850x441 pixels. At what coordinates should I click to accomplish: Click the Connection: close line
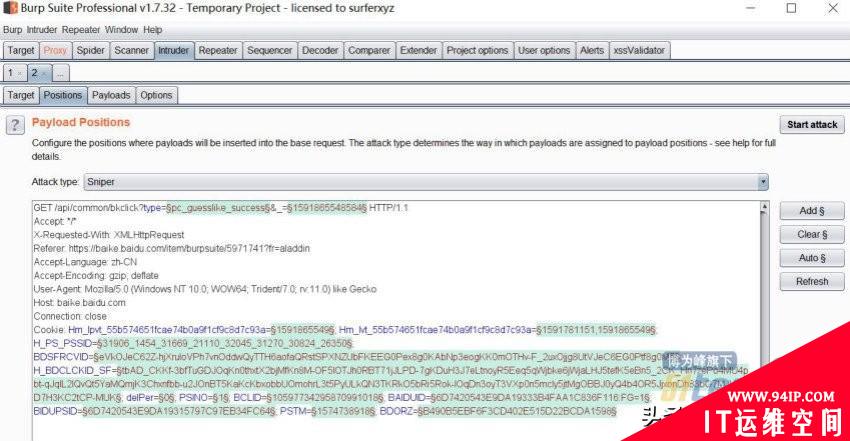pos(70,316)
